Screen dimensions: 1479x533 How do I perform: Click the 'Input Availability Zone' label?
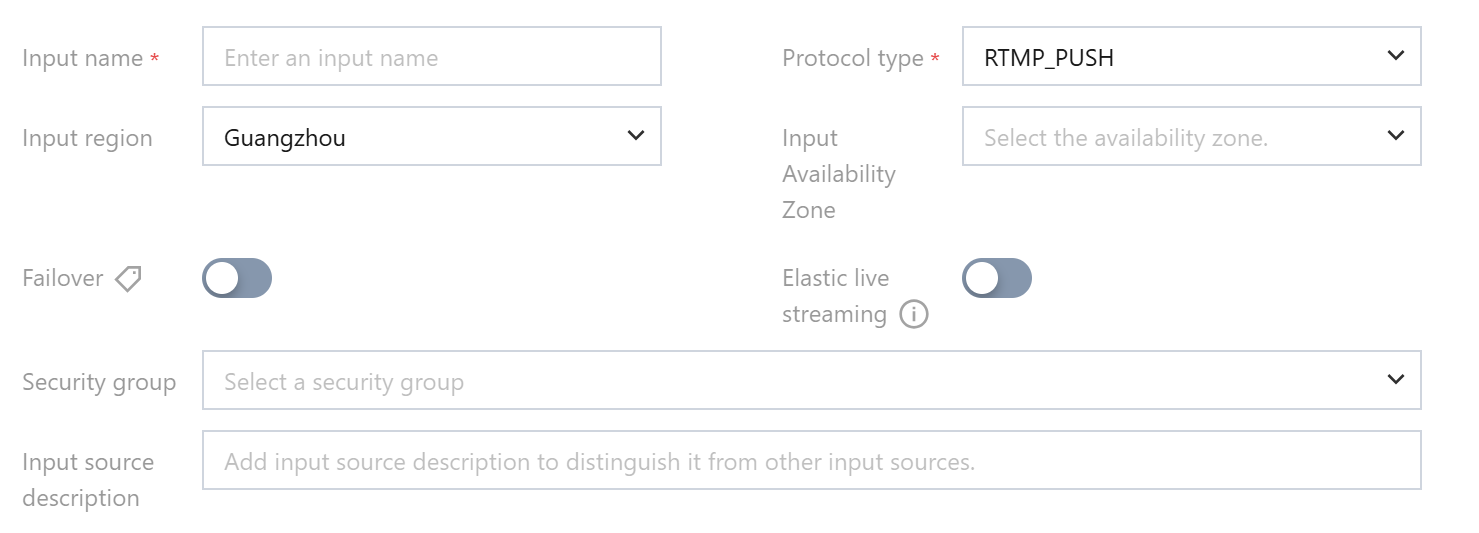point(838,174)
